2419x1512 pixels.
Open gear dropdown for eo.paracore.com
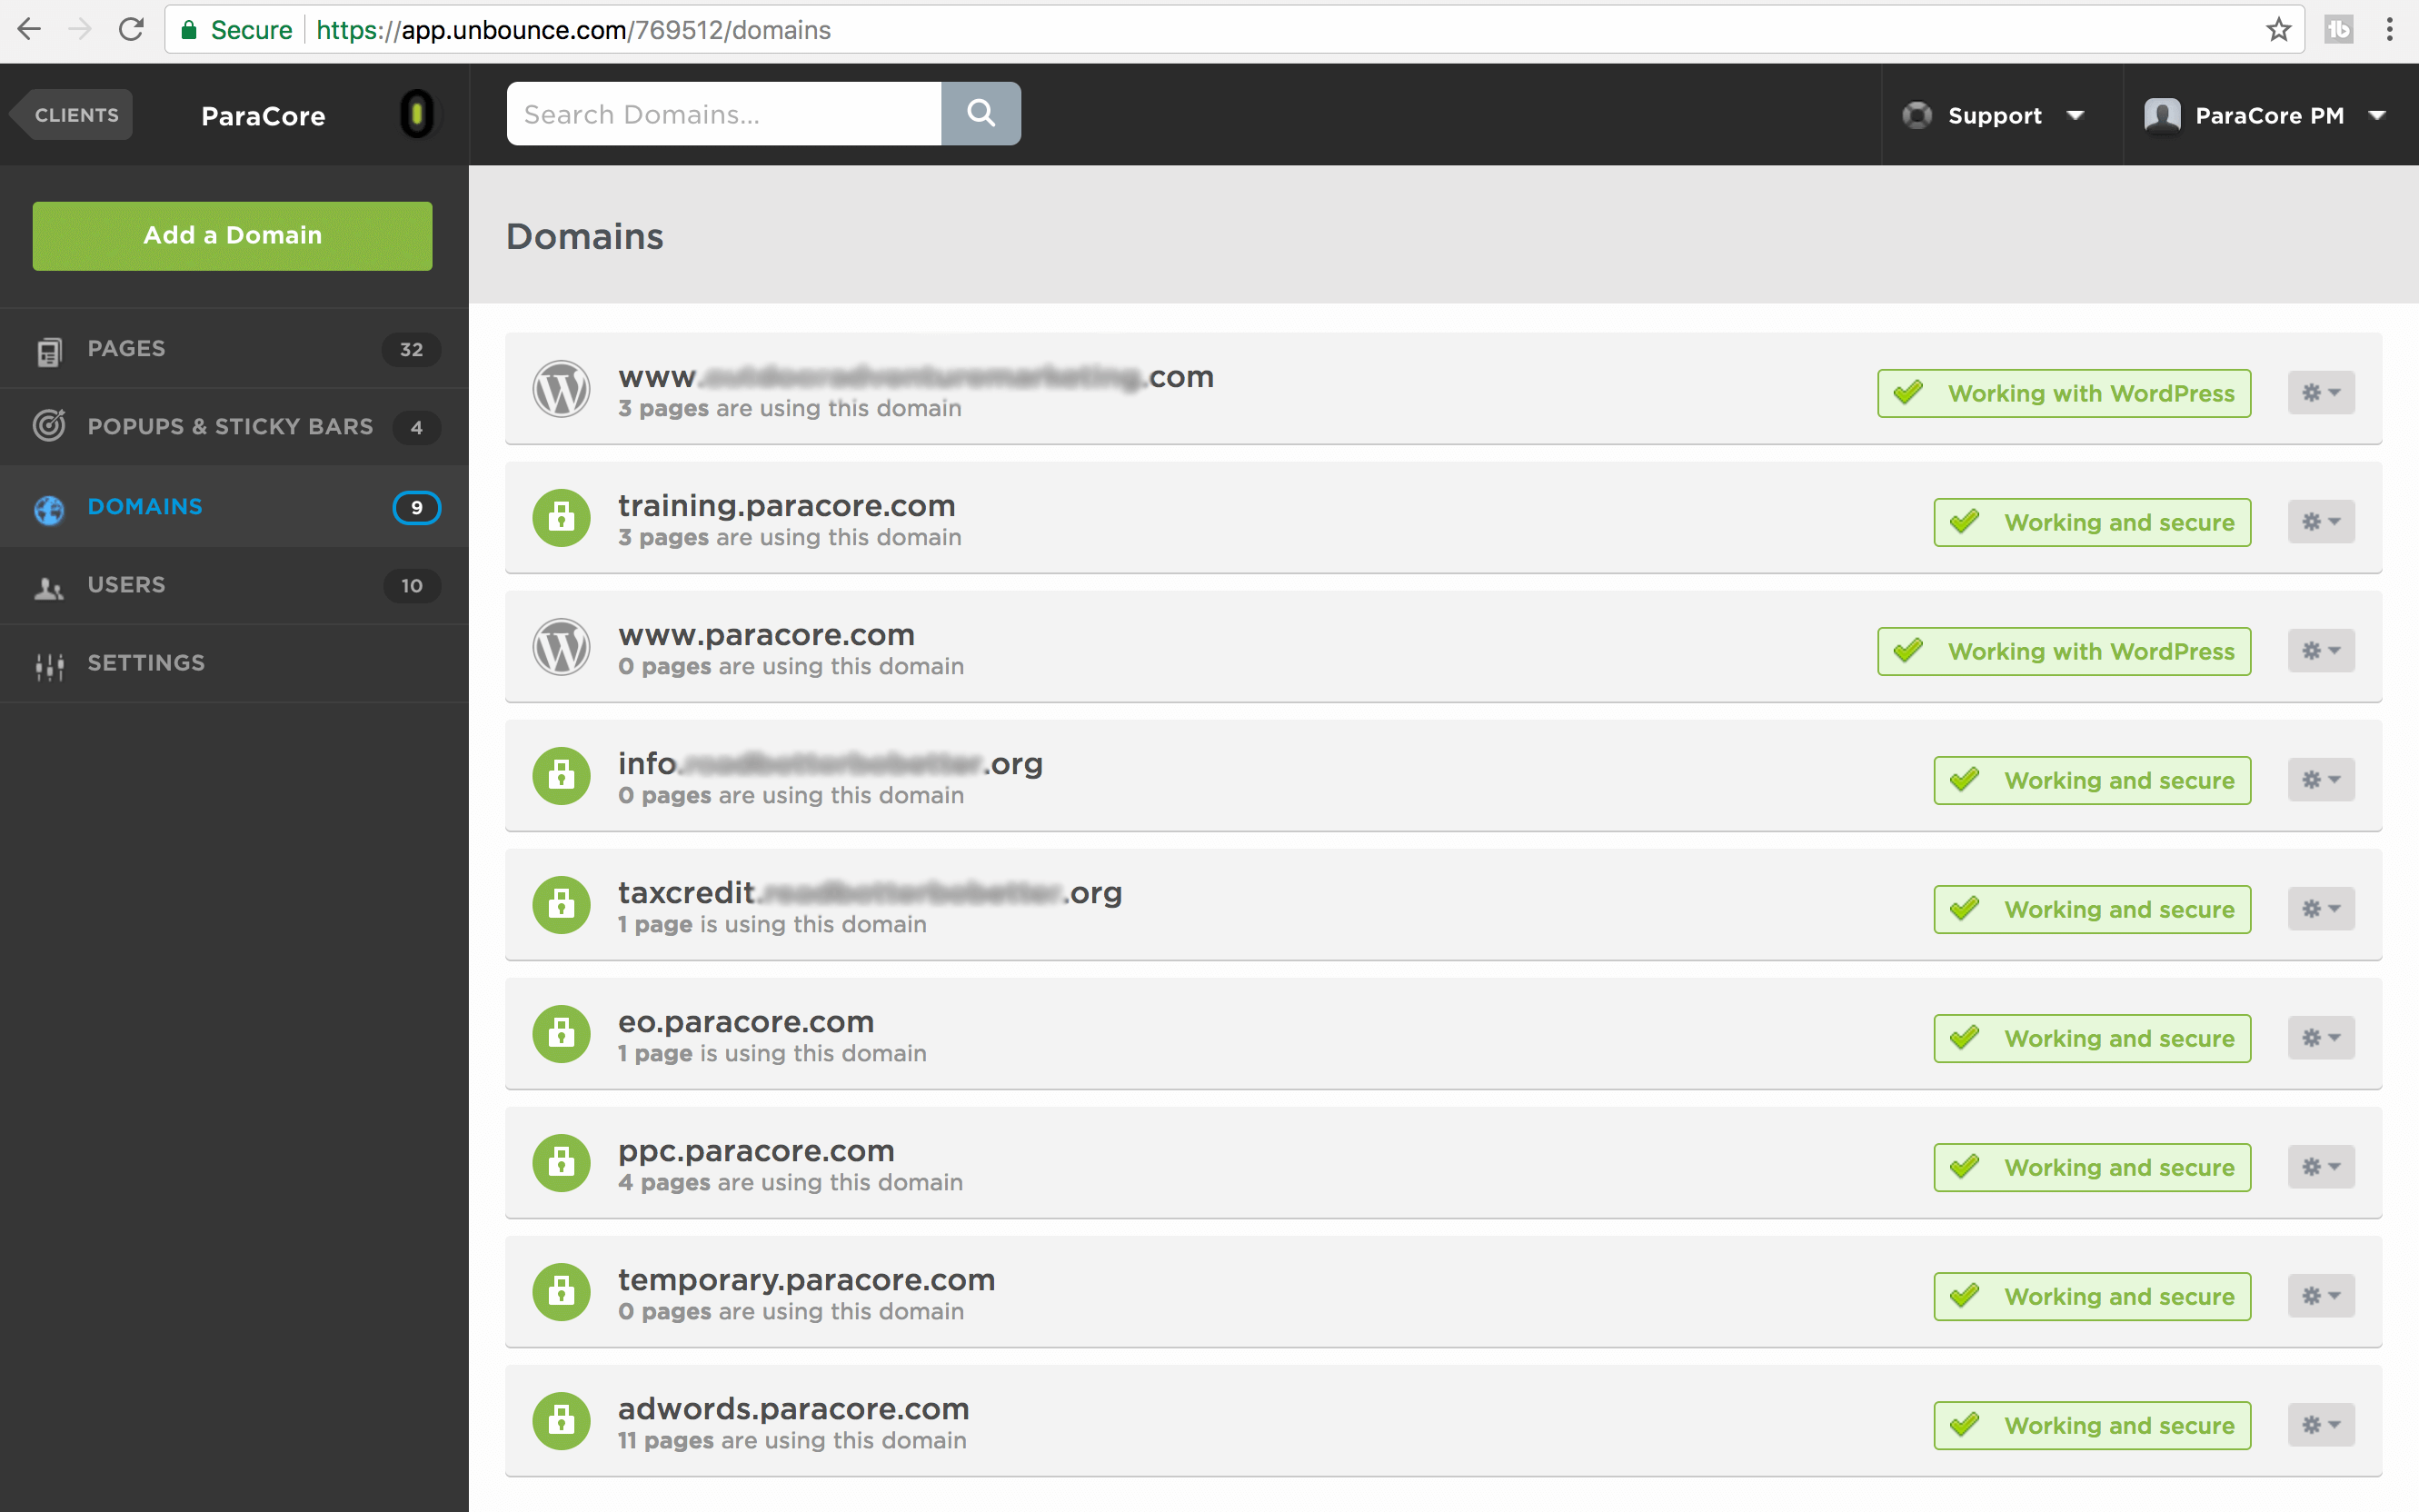pyautogui.click(x=2321, y=1038)
